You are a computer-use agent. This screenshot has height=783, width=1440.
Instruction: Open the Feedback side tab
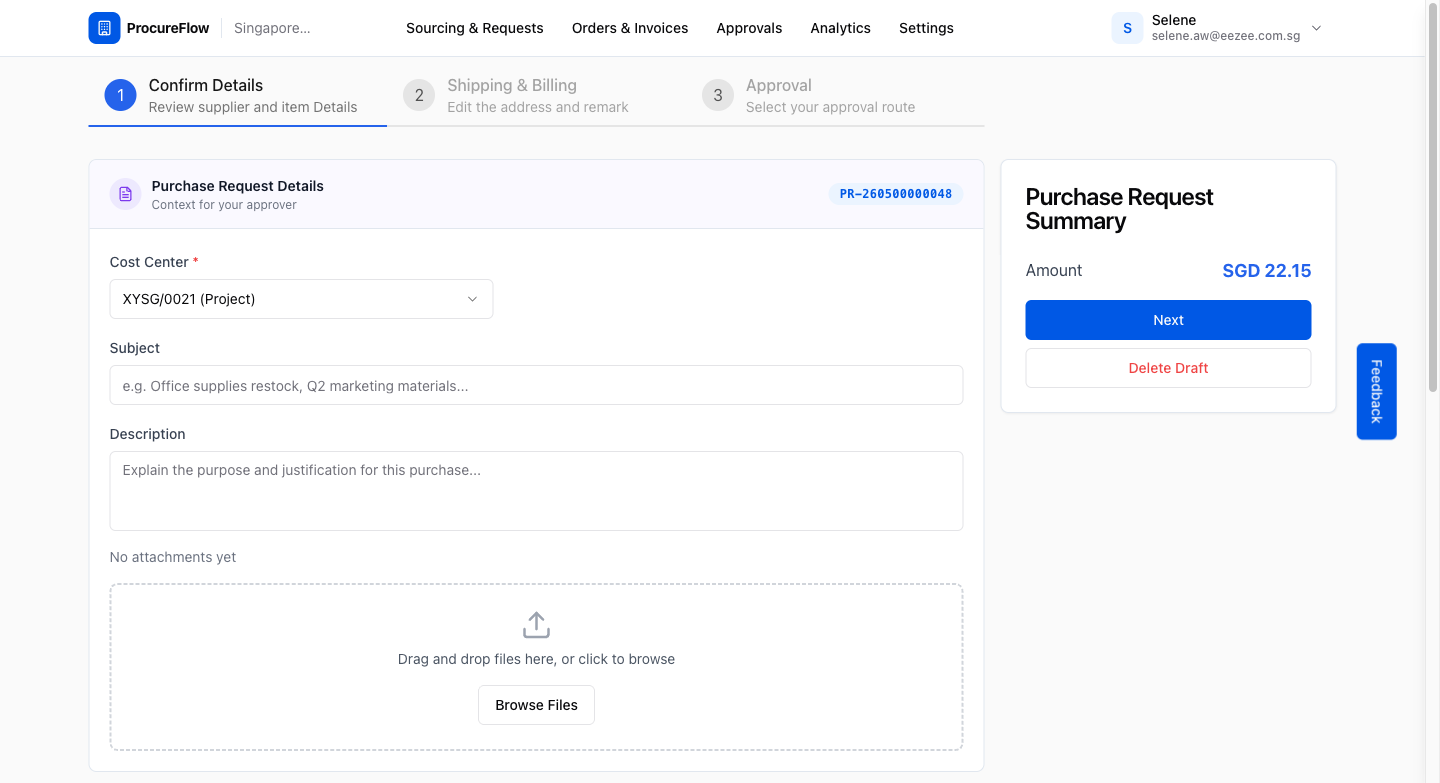click(x=1376, y=391)
